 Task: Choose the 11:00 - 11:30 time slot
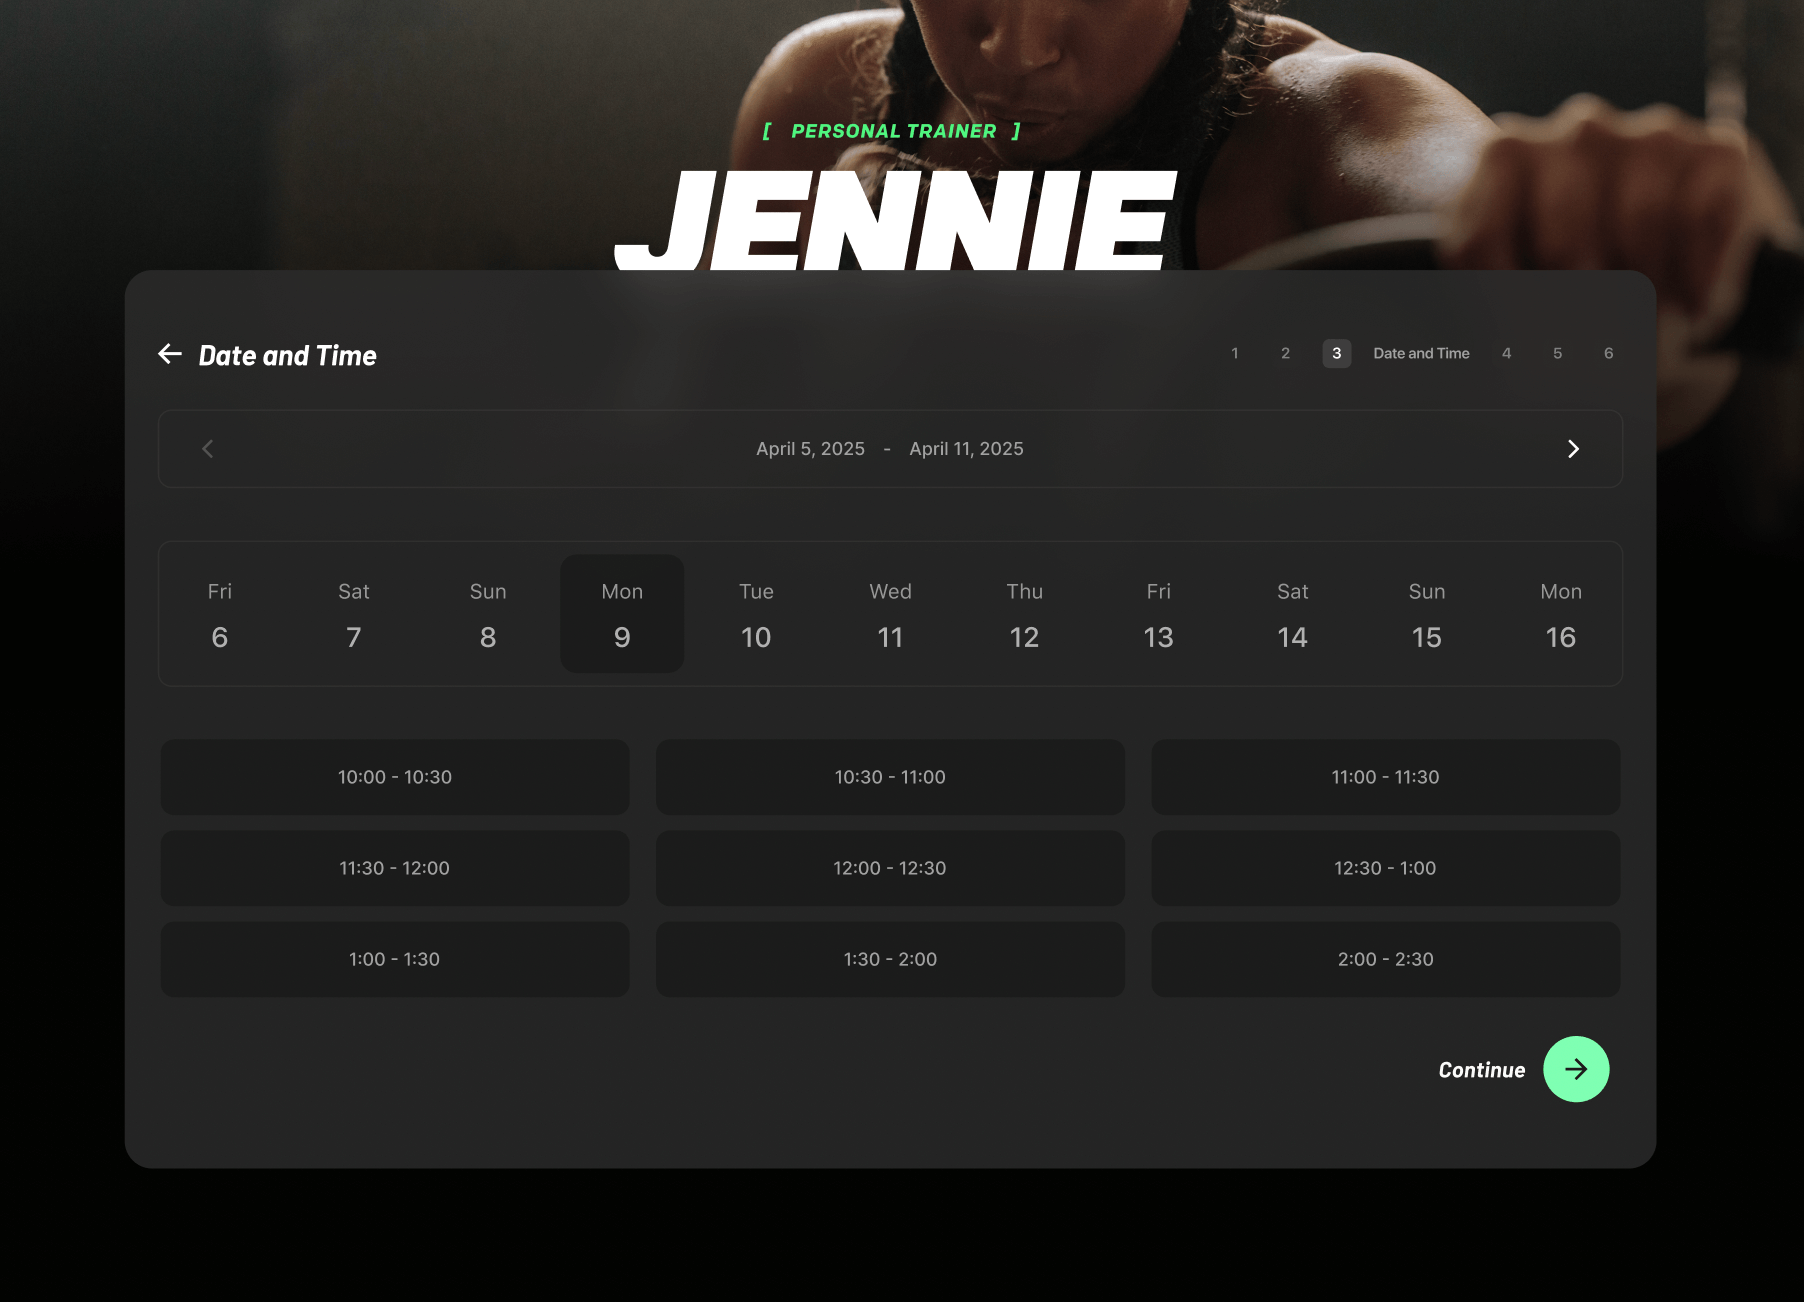1385,777
